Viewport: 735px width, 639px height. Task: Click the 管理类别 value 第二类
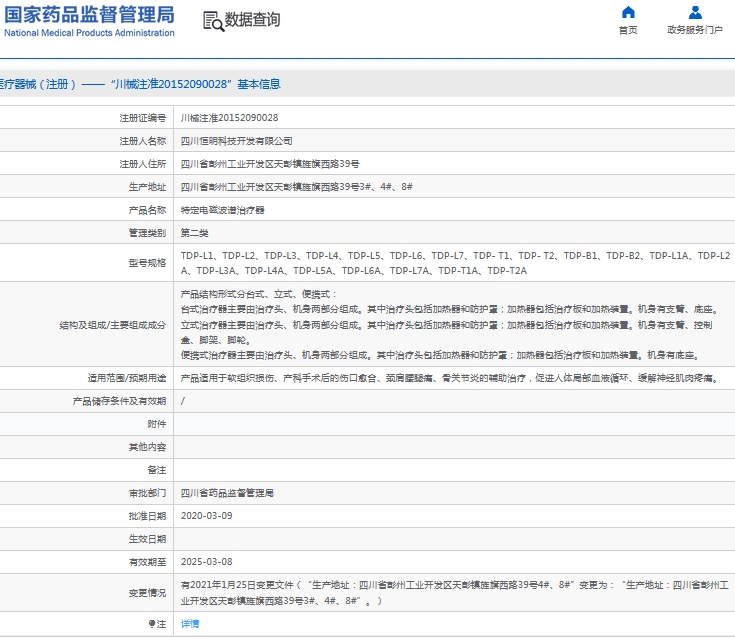195,233
